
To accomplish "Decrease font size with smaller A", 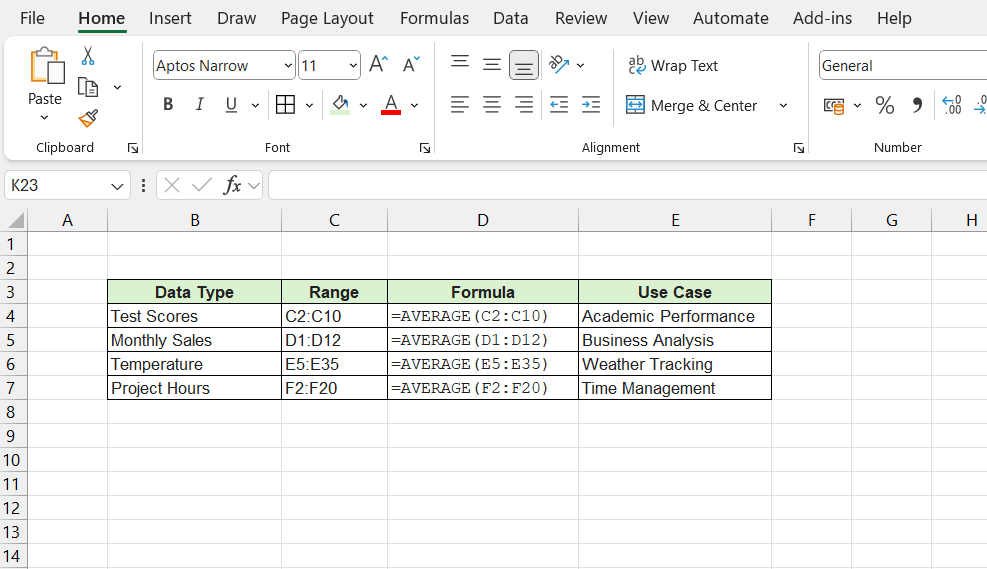I will [x=411, y=65].
